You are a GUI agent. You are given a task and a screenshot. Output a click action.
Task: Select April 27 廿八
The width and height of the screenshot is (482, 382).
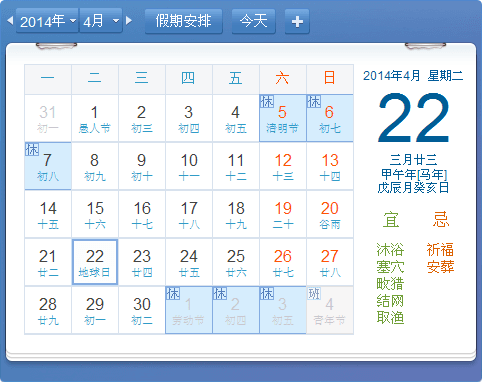(x=330, y=262)
